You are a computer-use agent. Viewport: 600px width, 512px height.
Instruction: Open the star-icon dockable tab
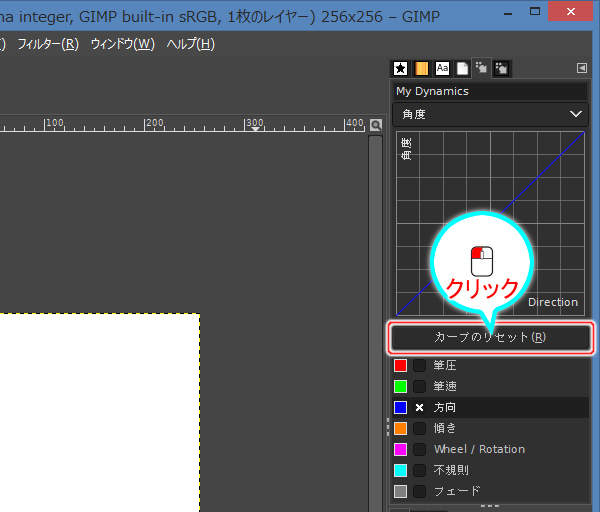(x=401, y=68)
